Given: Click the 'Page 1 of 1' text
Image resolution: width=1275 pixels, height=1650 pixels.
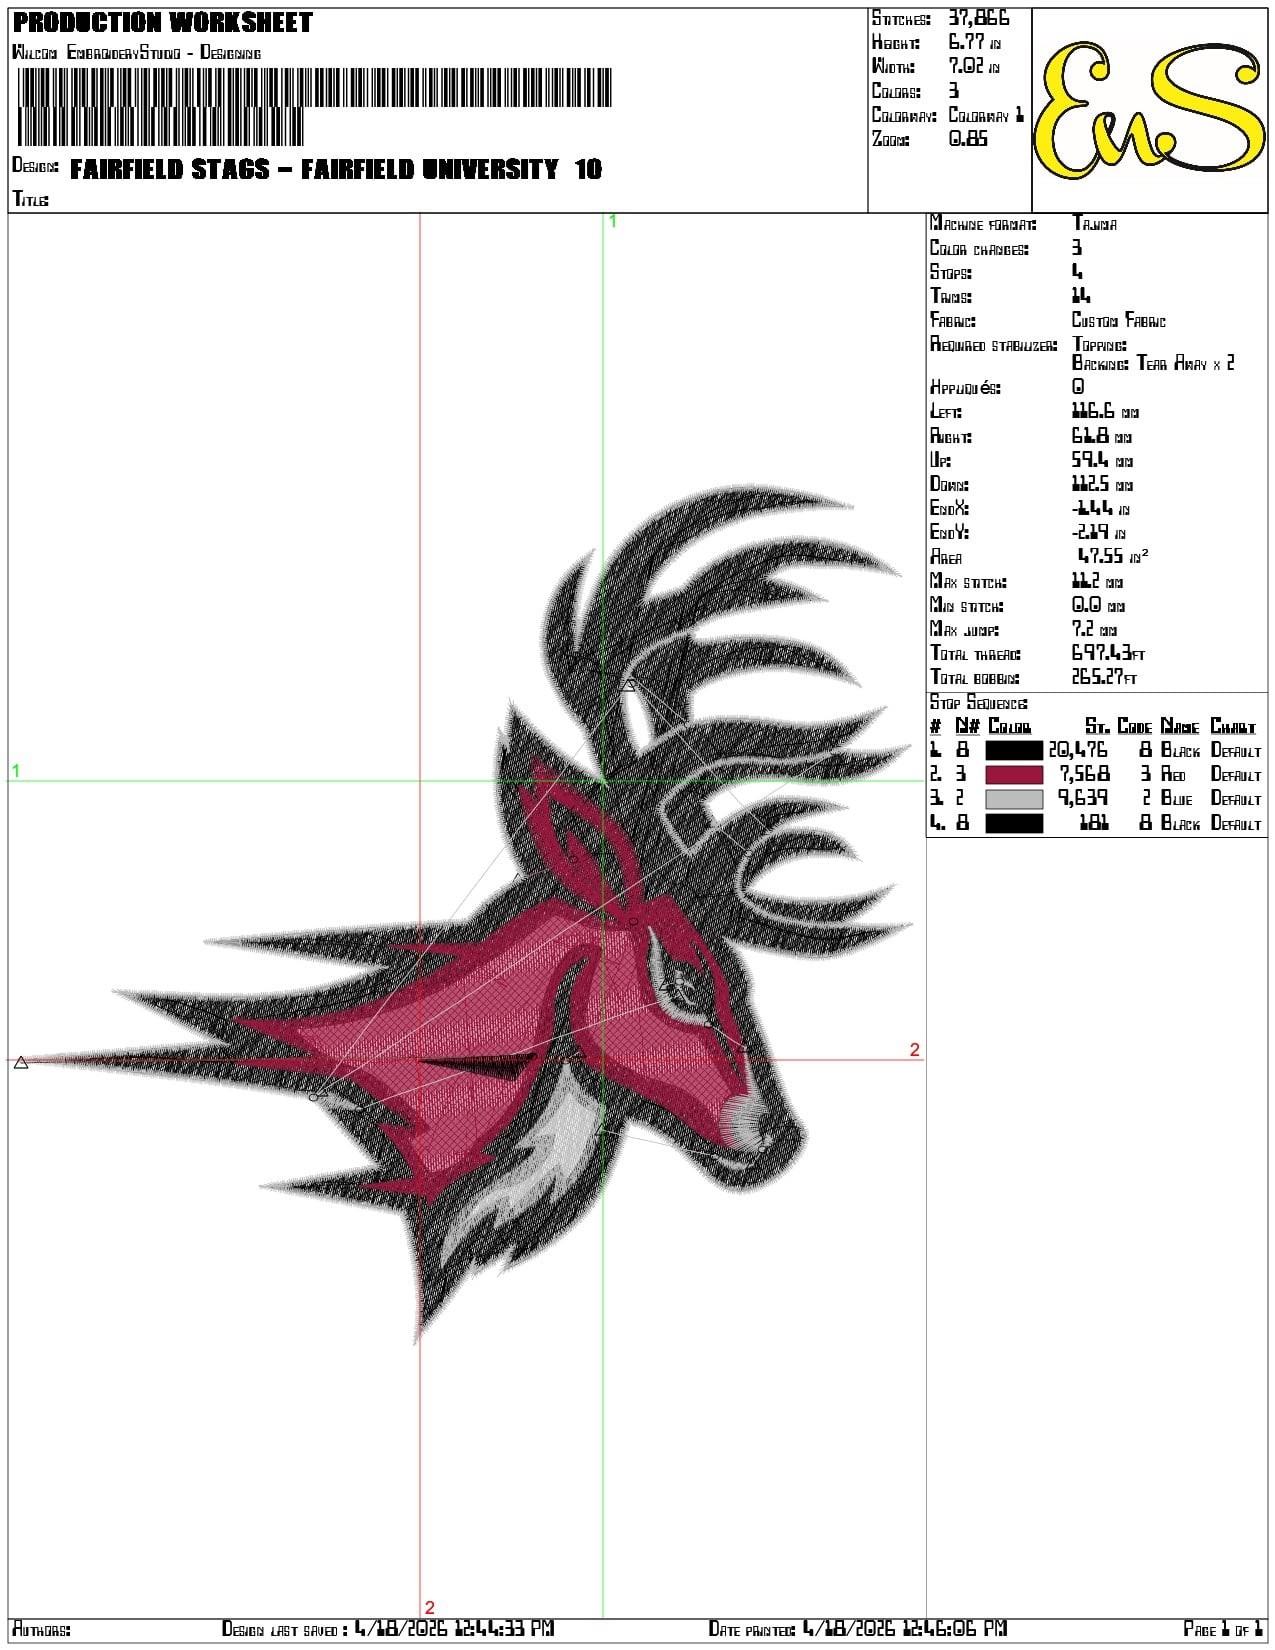Looking at the screenshot, I should (1223, 1630).
